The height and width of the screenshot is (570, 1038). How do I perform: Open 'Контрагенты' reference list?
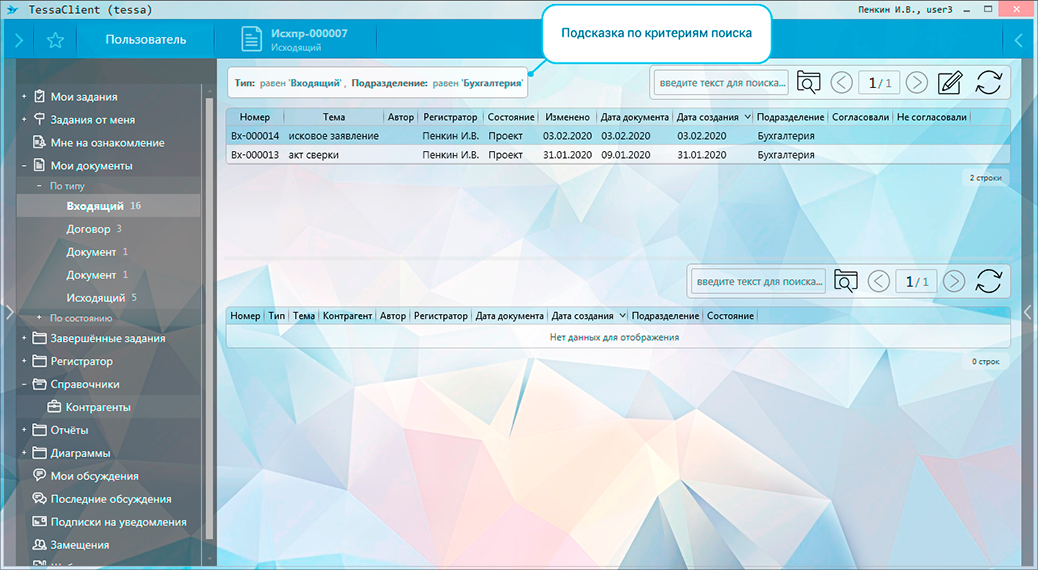pos(98,407)
